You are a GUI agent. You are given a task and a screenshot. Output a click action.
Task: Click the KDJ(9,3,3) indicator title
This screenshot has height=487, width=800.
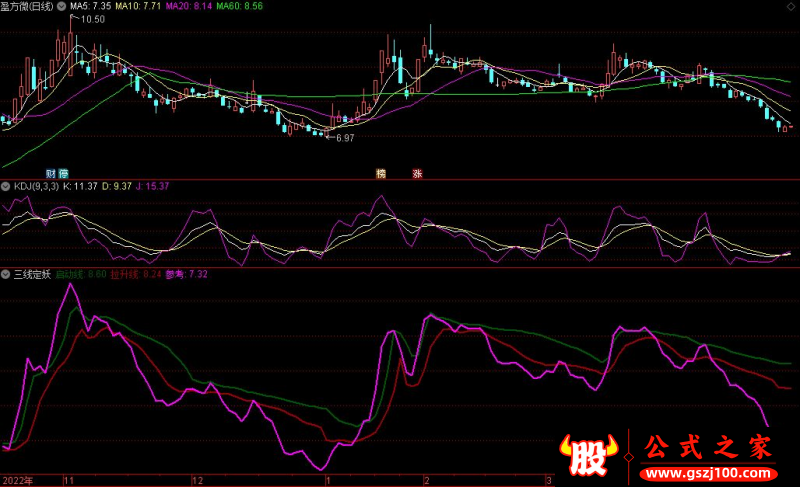[x=35, y=186]
